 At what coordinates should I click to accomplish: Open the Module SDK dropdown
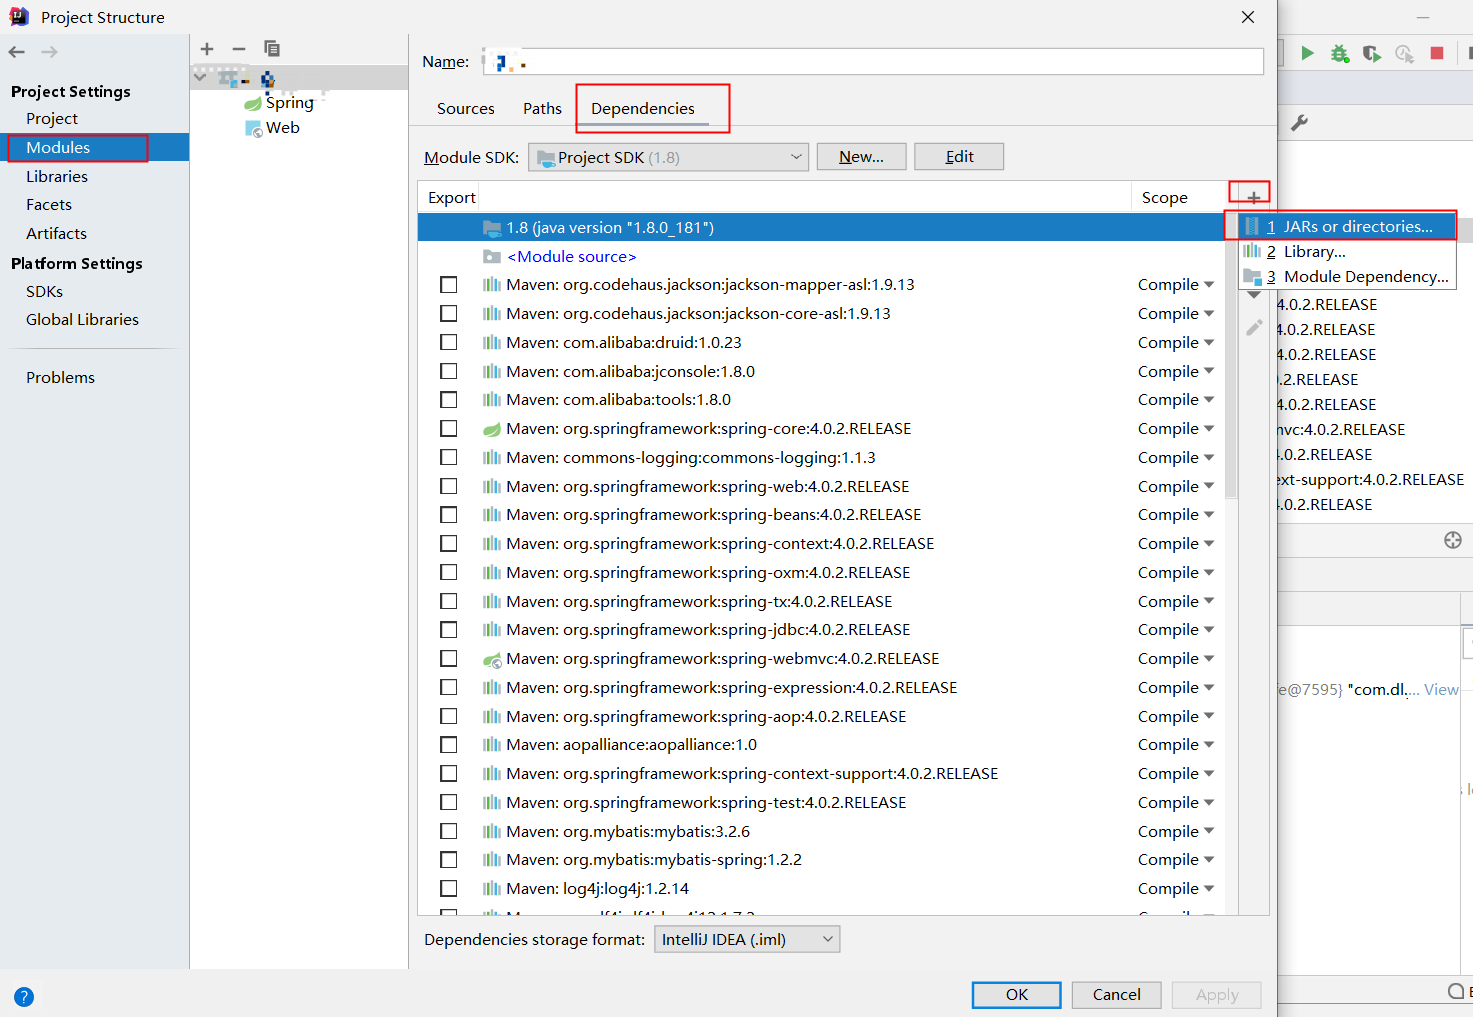pyautogui.click(x=667, y=156)
